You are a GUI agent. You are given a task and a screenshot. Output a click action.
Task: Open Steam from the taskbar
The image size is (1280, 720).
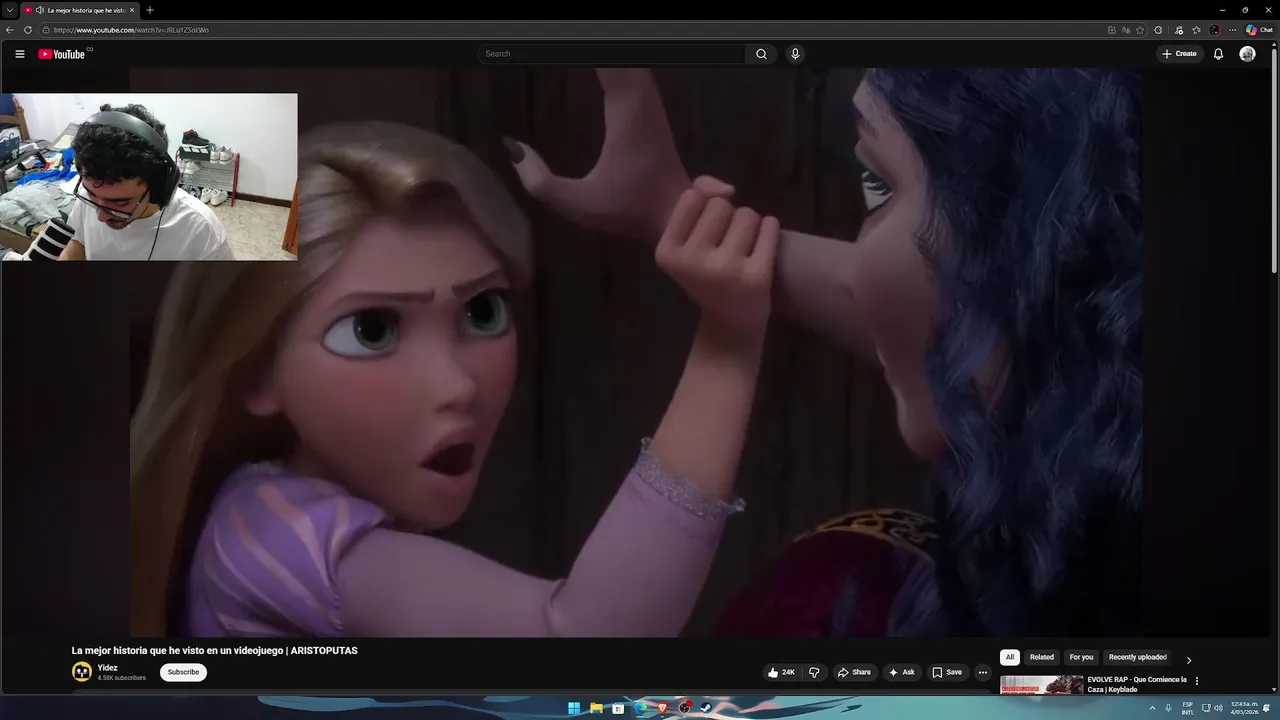coord(706,708)
